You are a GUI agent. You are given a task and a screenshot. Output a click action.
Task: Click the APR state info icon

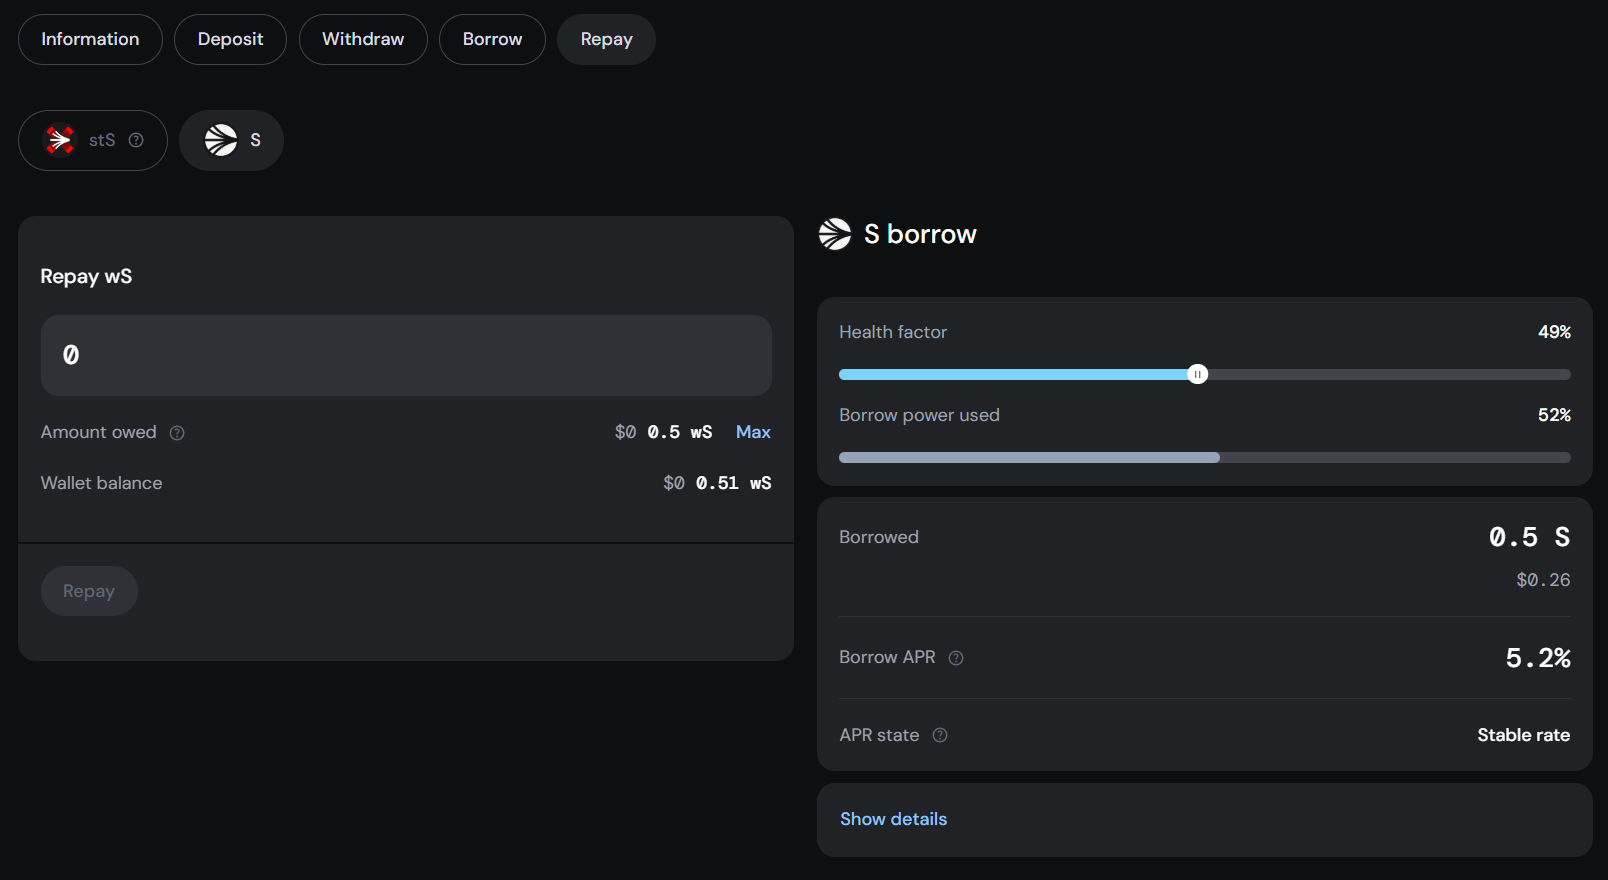click(x=940, y=735)
